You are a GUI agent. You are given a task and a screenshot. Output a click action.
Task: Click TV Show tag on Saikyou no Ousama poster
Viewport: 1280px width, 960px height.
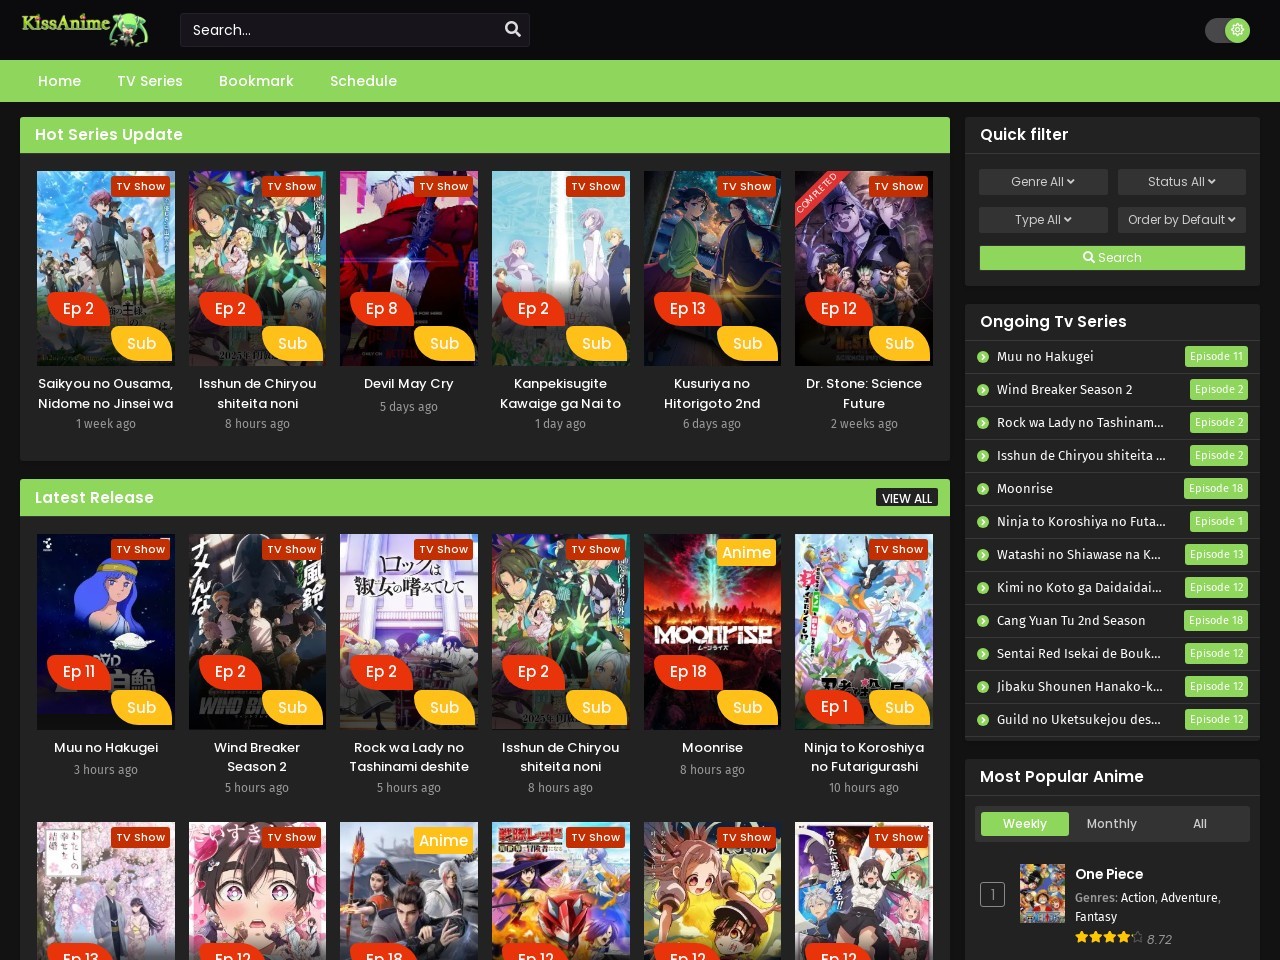pos(140,186)
